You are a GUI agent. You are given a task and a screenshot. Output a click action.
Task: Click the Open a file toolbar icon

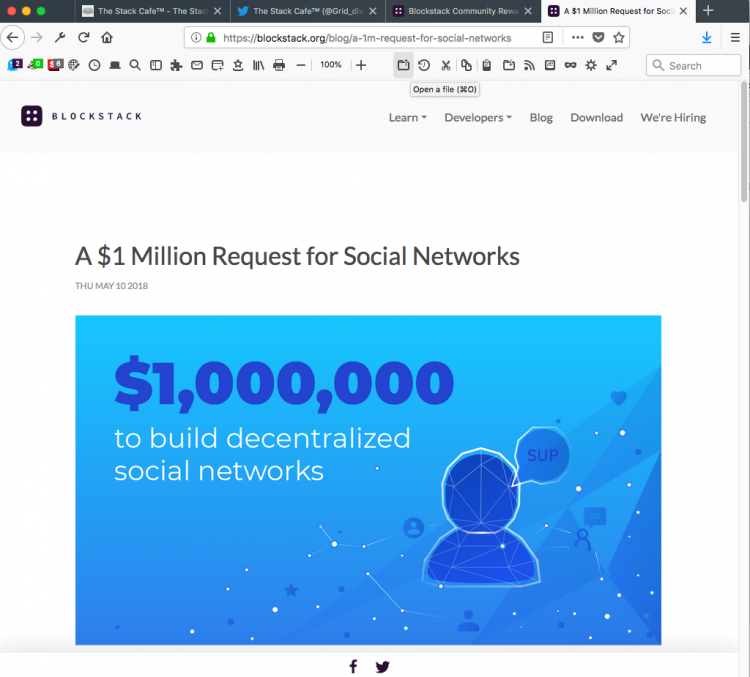tap(403, 65)
